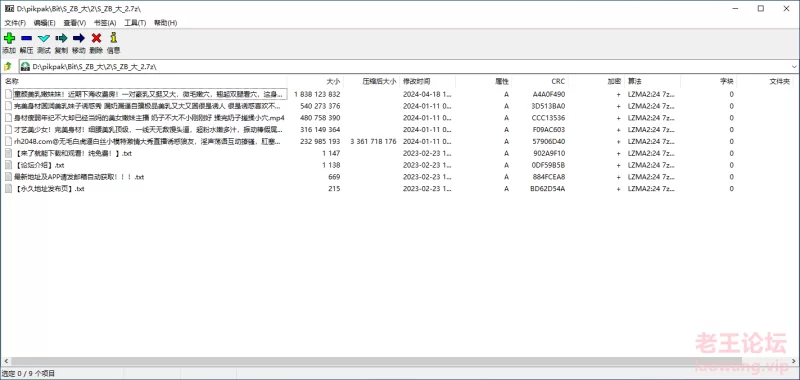Click the 复制 (Copy) arrow icon
Image resolution: width=800 pixels, height=380 pixels.
(61, 38)
